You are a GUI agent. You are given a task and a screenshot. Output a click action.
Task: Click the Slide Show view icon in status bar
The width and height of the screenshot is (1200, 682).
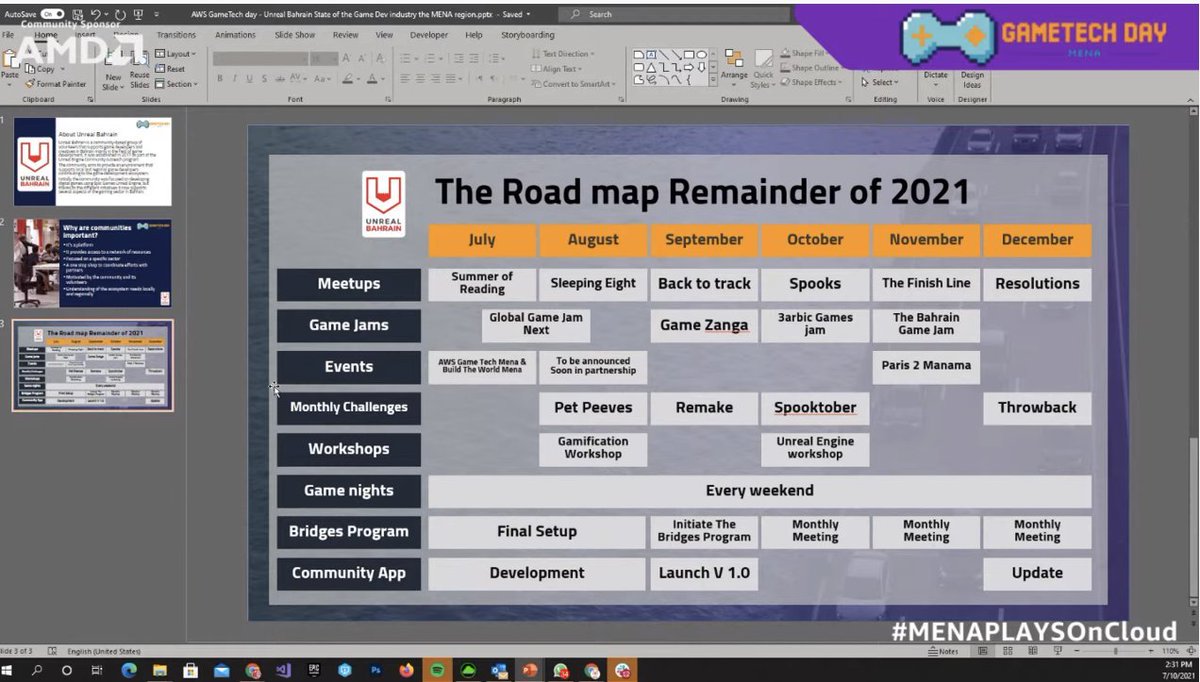pyautogui.click(x=1056, y=651)
